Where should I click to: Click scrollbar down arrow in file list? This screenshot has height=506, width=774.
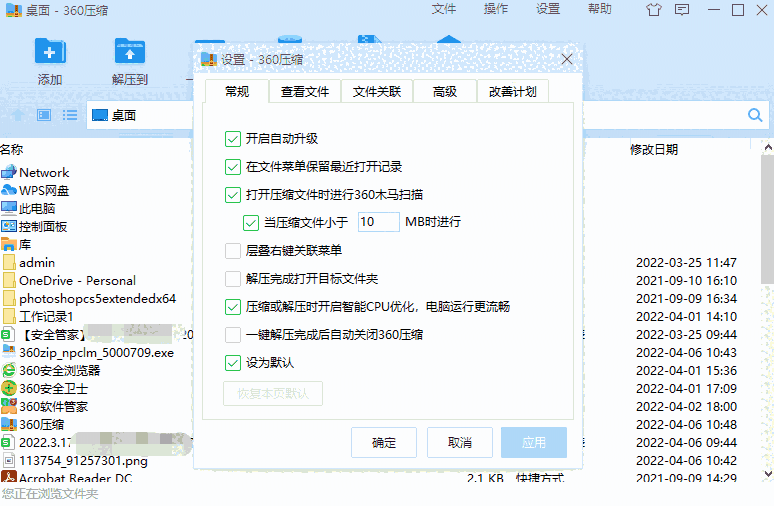[768, 473]
